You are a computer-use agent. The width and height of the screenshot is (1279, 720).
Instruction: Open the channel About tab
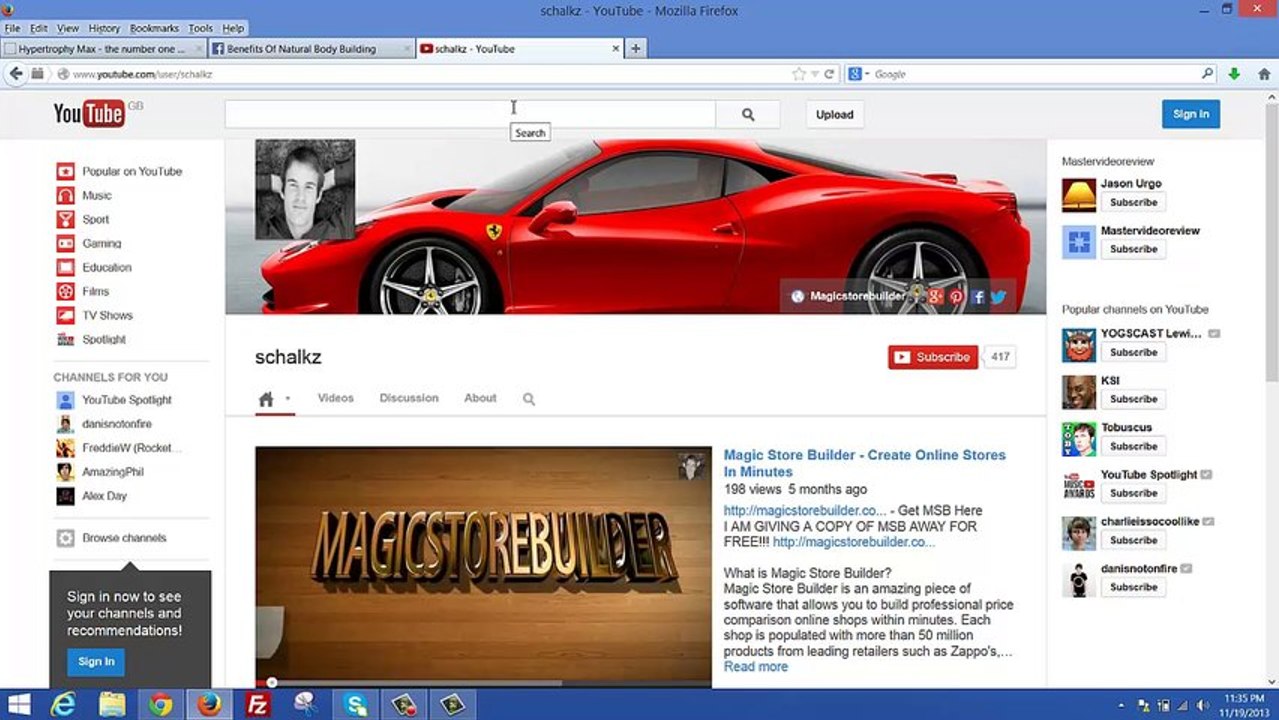480,398
